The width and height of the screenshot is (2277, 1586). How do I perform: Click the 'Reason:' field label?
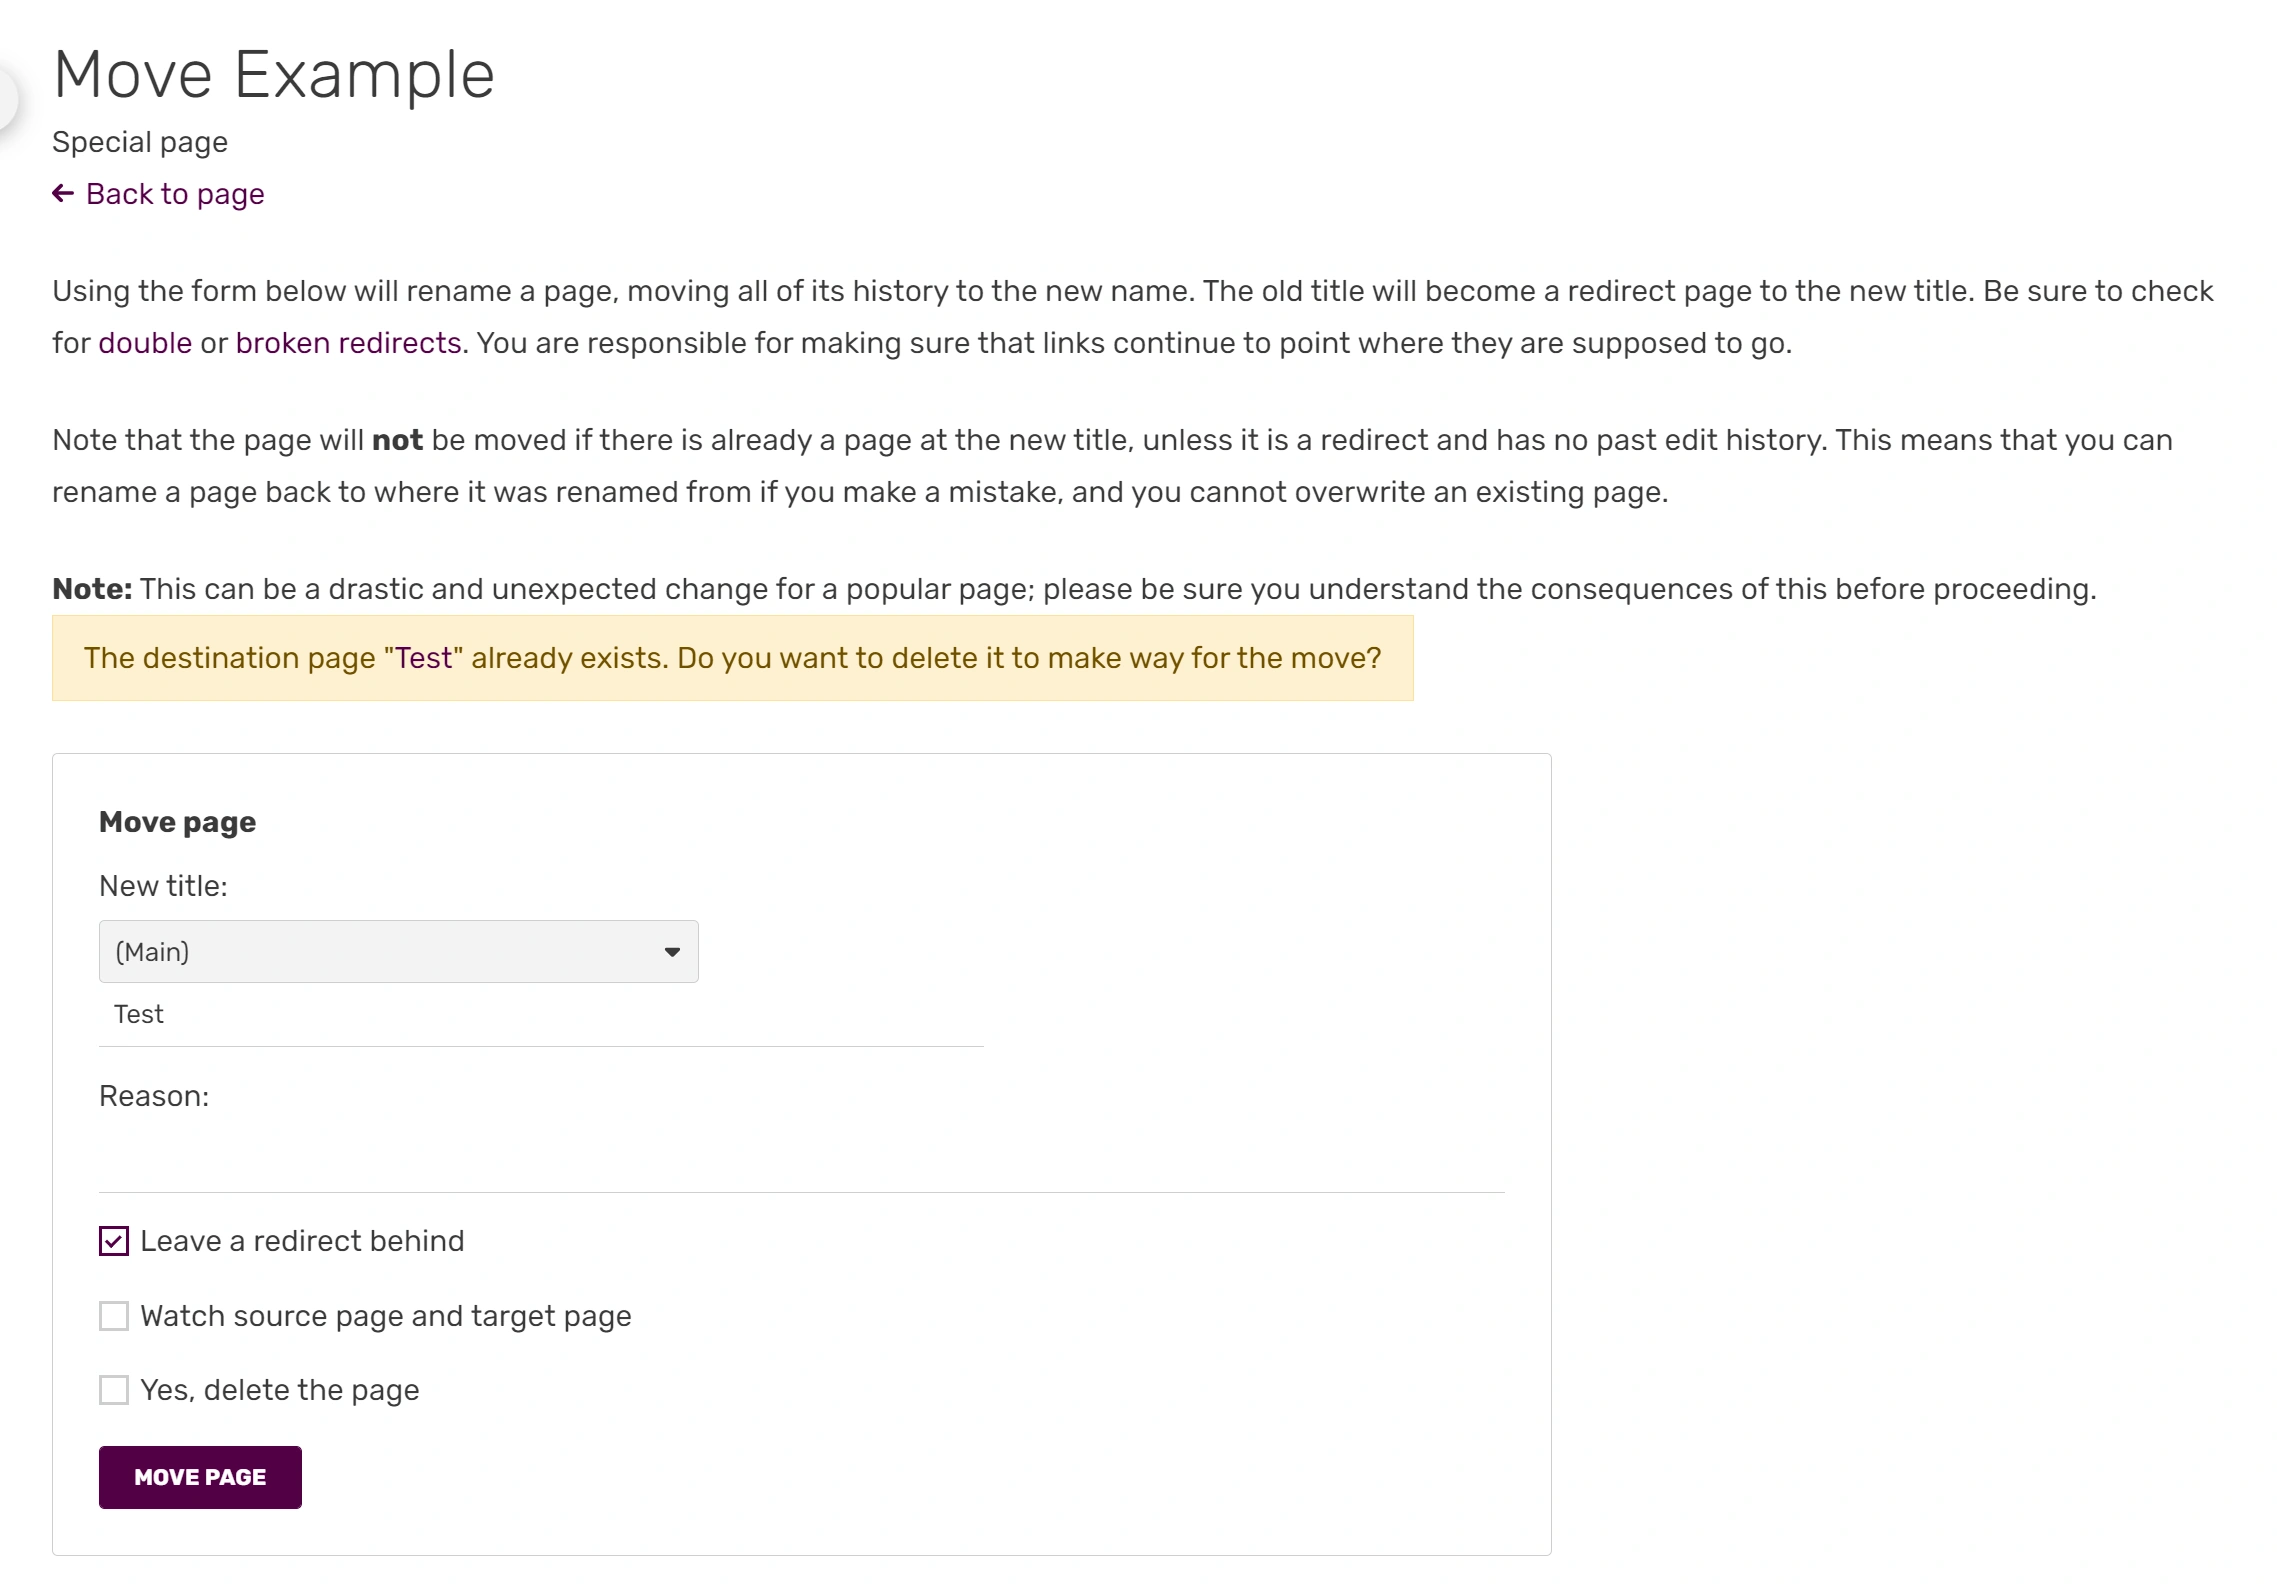tap(154, 1096)
